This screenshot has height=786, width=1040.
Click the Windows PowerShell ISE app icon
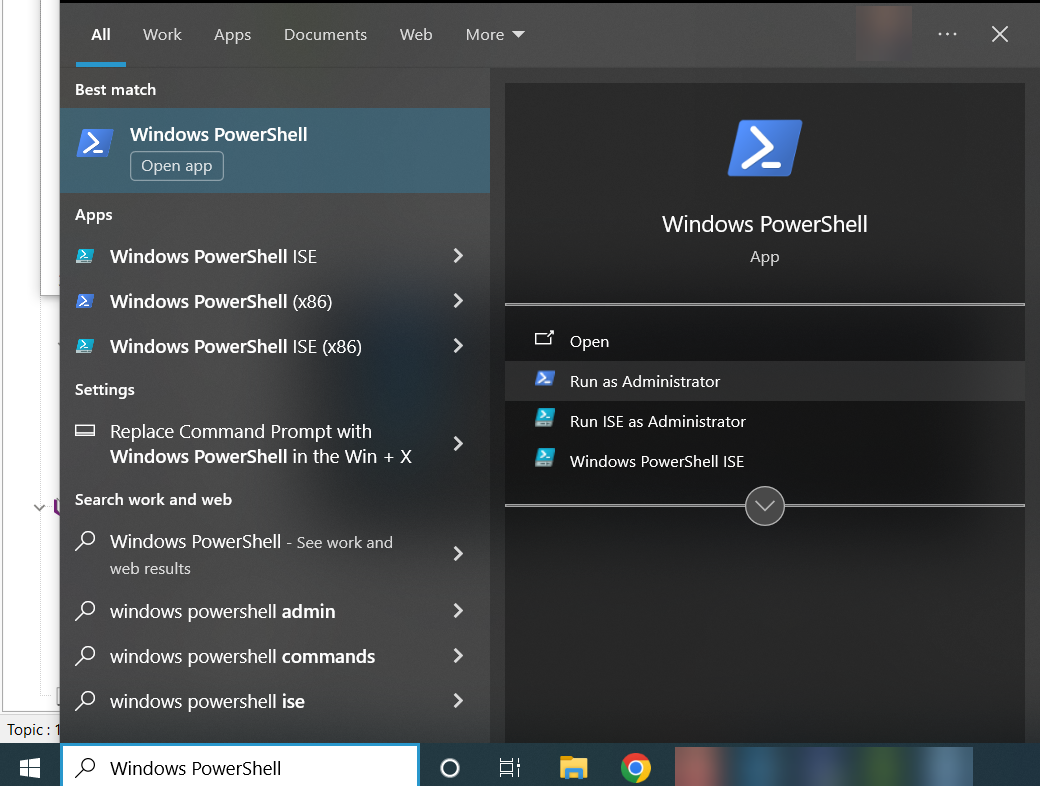tap(86, 256)
